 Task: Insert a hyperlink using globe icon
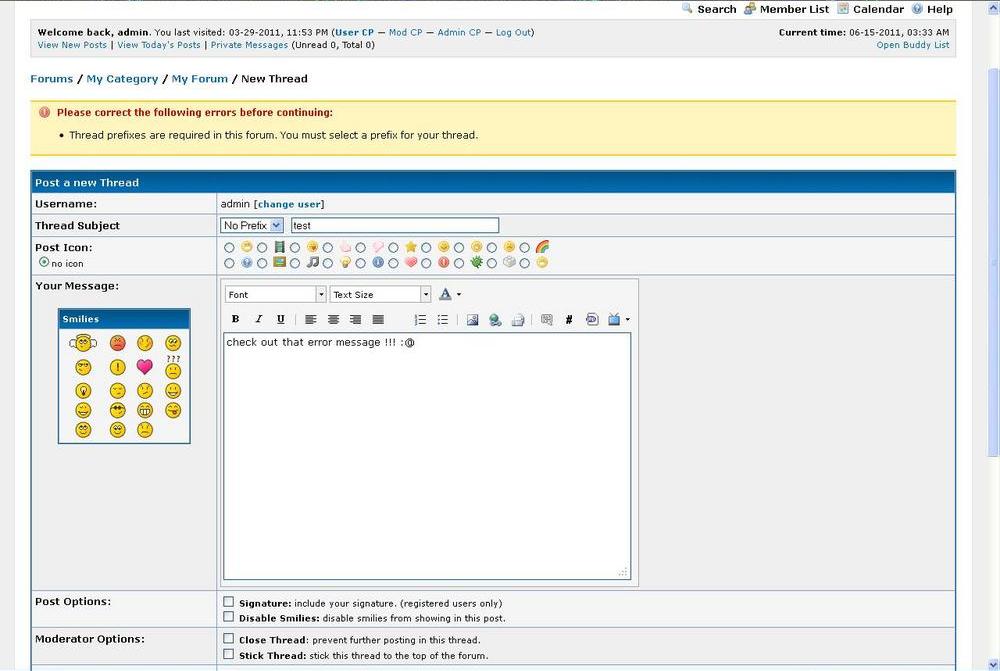[495, 320]
